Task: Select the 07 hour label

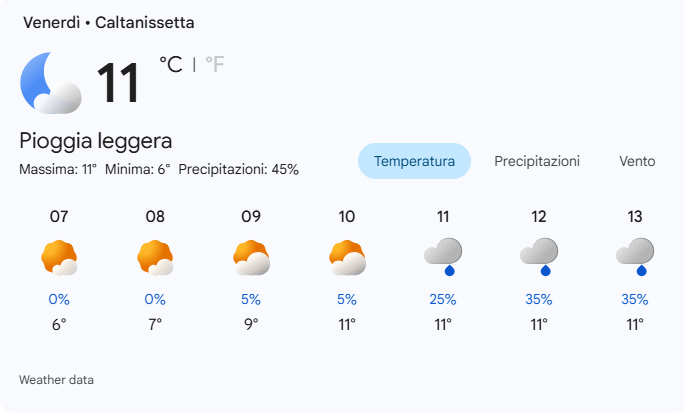Action: [59, 216]
